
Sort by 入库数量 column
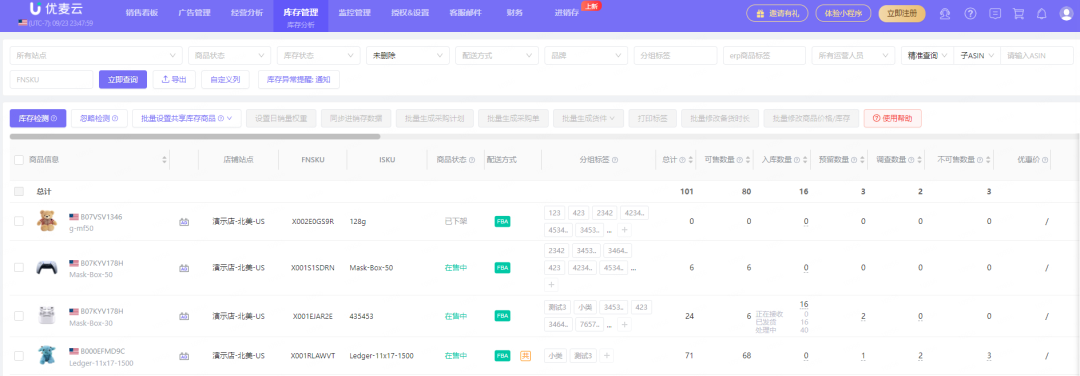point(805,160)
